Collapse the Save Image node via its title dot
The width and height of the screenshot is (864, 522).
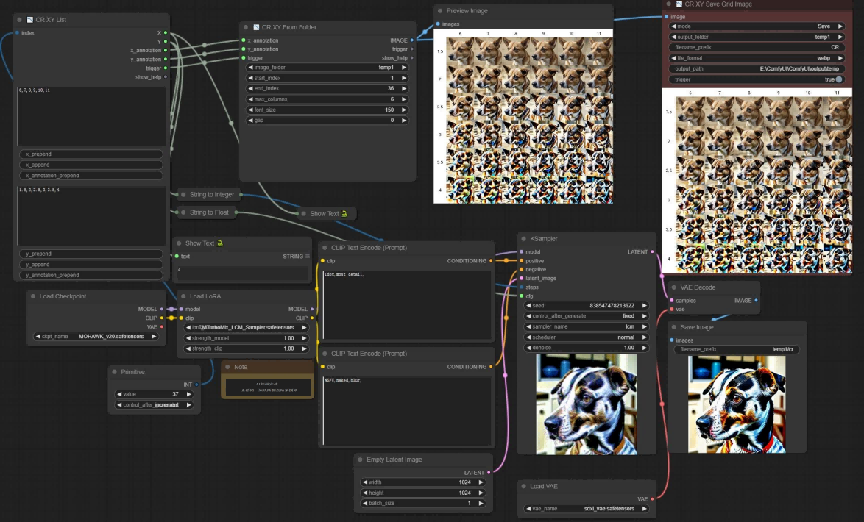673,327
